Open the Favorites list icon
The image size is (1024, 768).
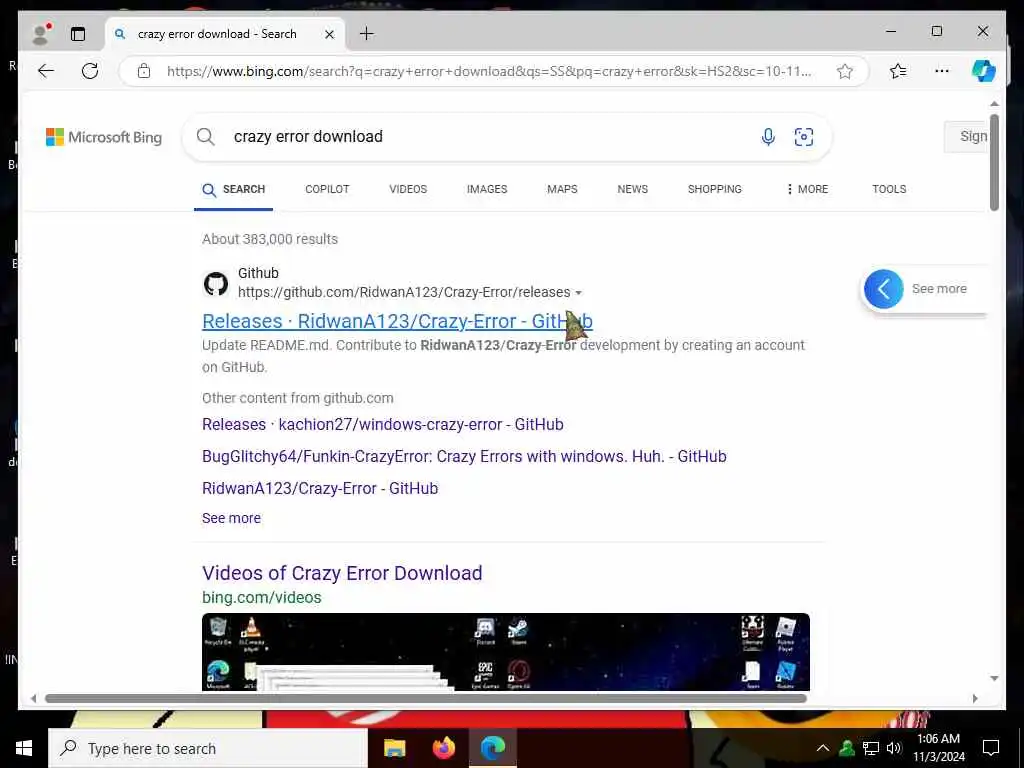pos(899,71)
